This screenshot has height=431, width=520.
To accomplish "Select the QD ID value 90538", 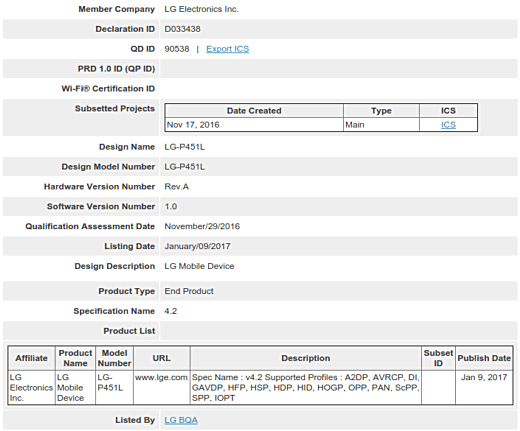I will point(177,49).
